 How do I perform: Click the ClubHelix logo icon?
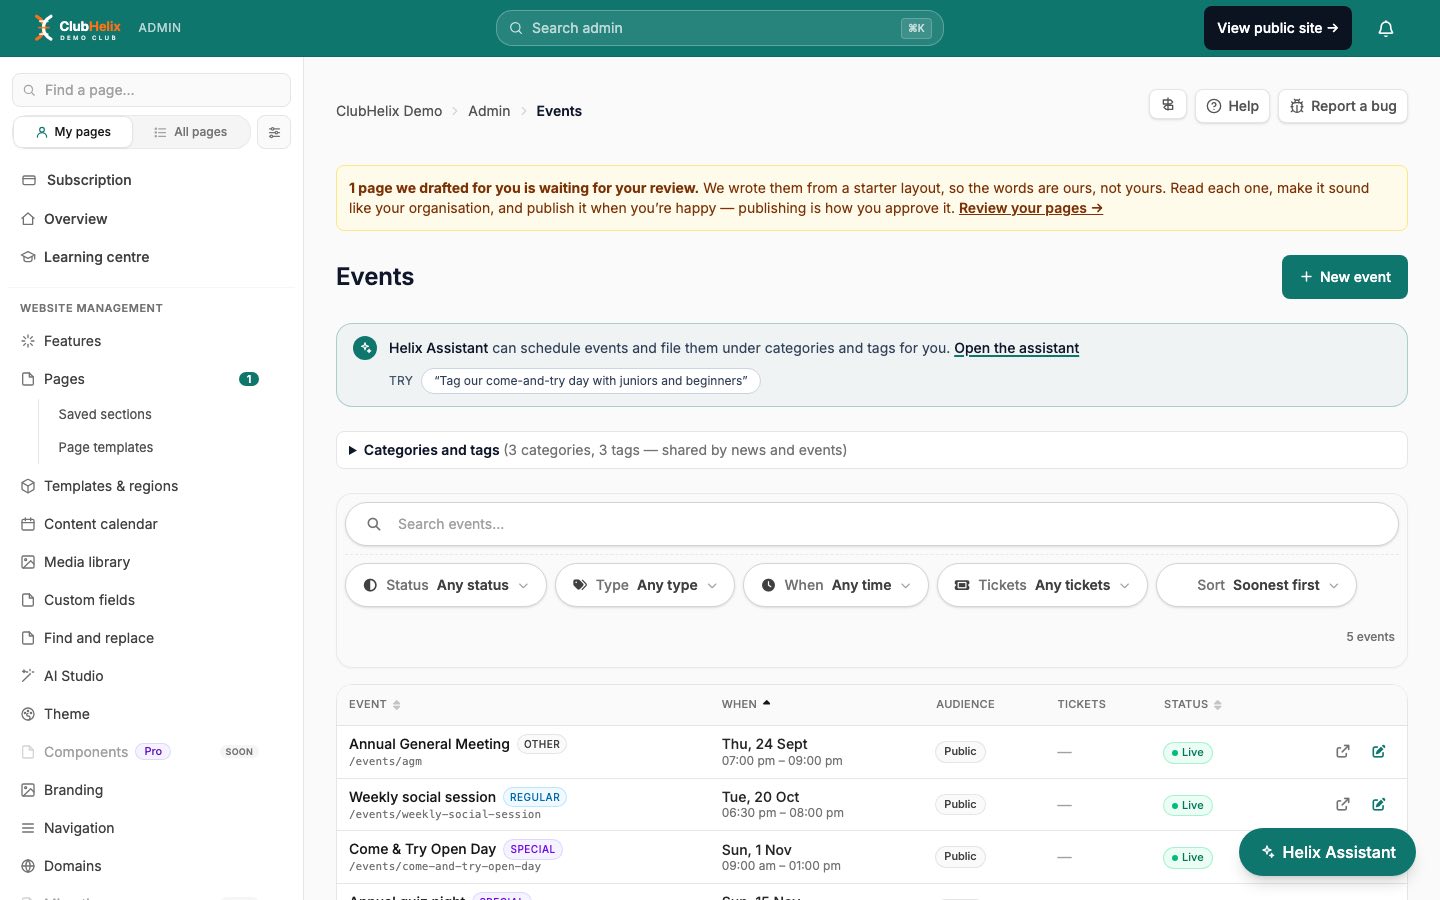point(43,28)
